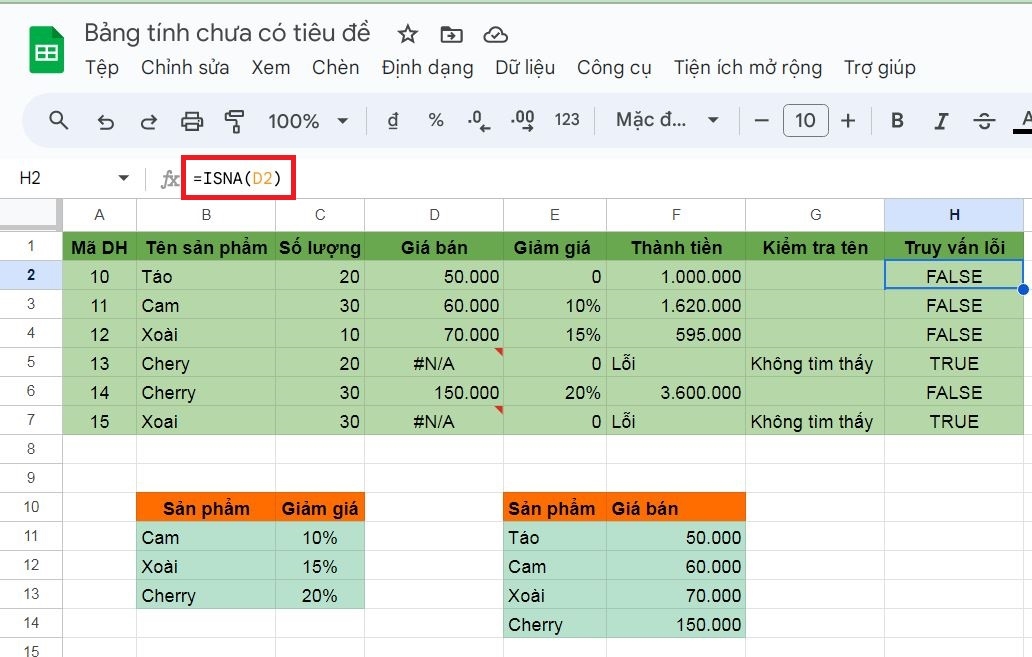Format as currency (đ)
Image resolution: width=1032 pixels, height=657 pixels.
coord(393,120)
